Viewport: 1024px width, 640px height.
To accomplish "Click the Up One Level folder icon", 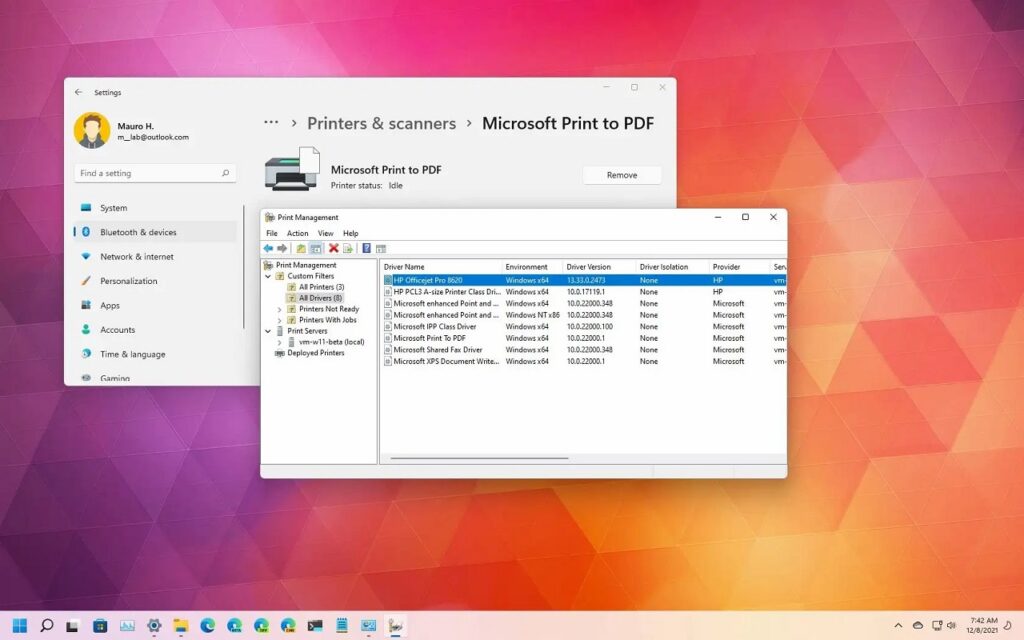I will click(x=301, y=248).
